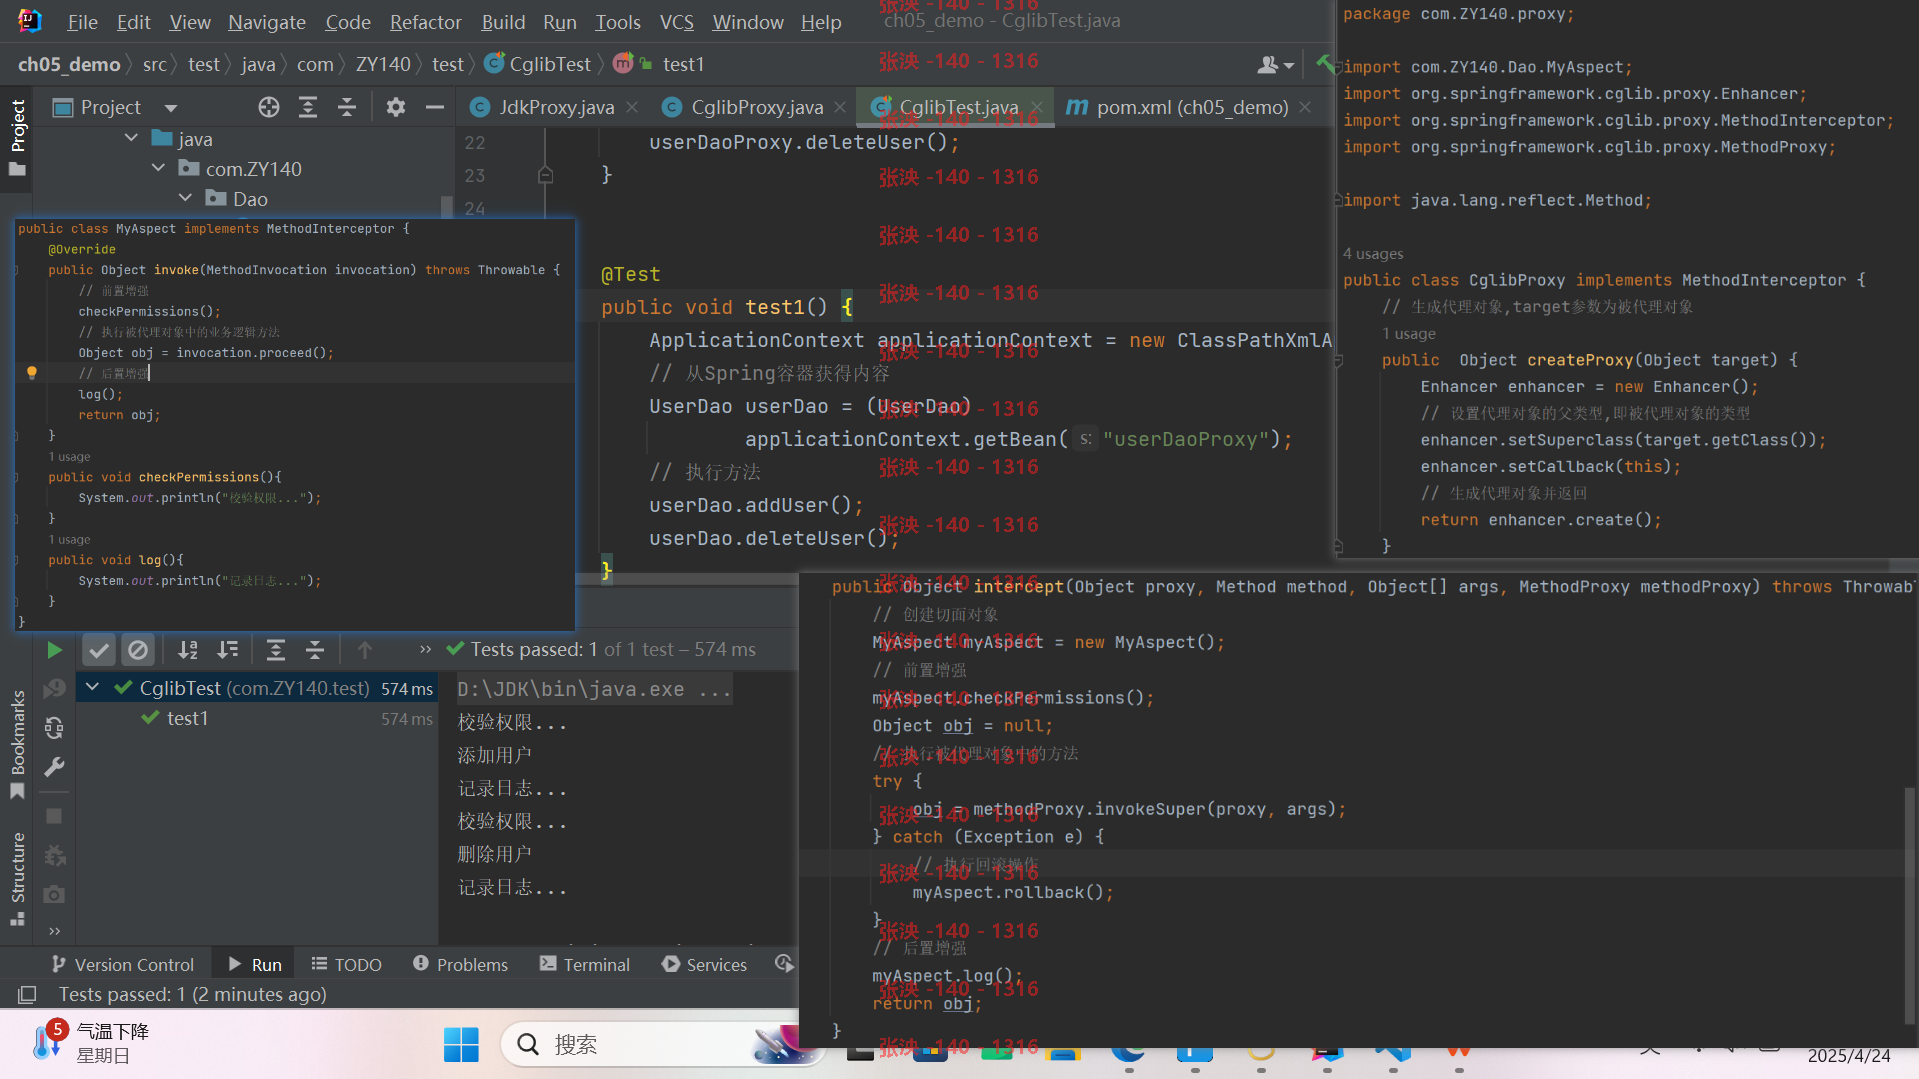1919x1079 pixels.
Task: Sort test results alphabetically
Action: coord(188,650)
